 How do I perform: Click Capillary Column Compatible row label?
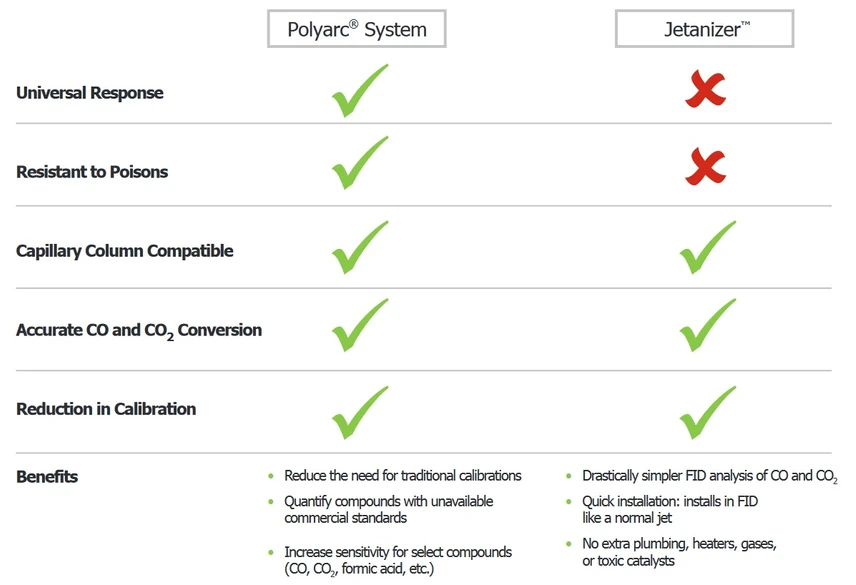pos(124,251)
